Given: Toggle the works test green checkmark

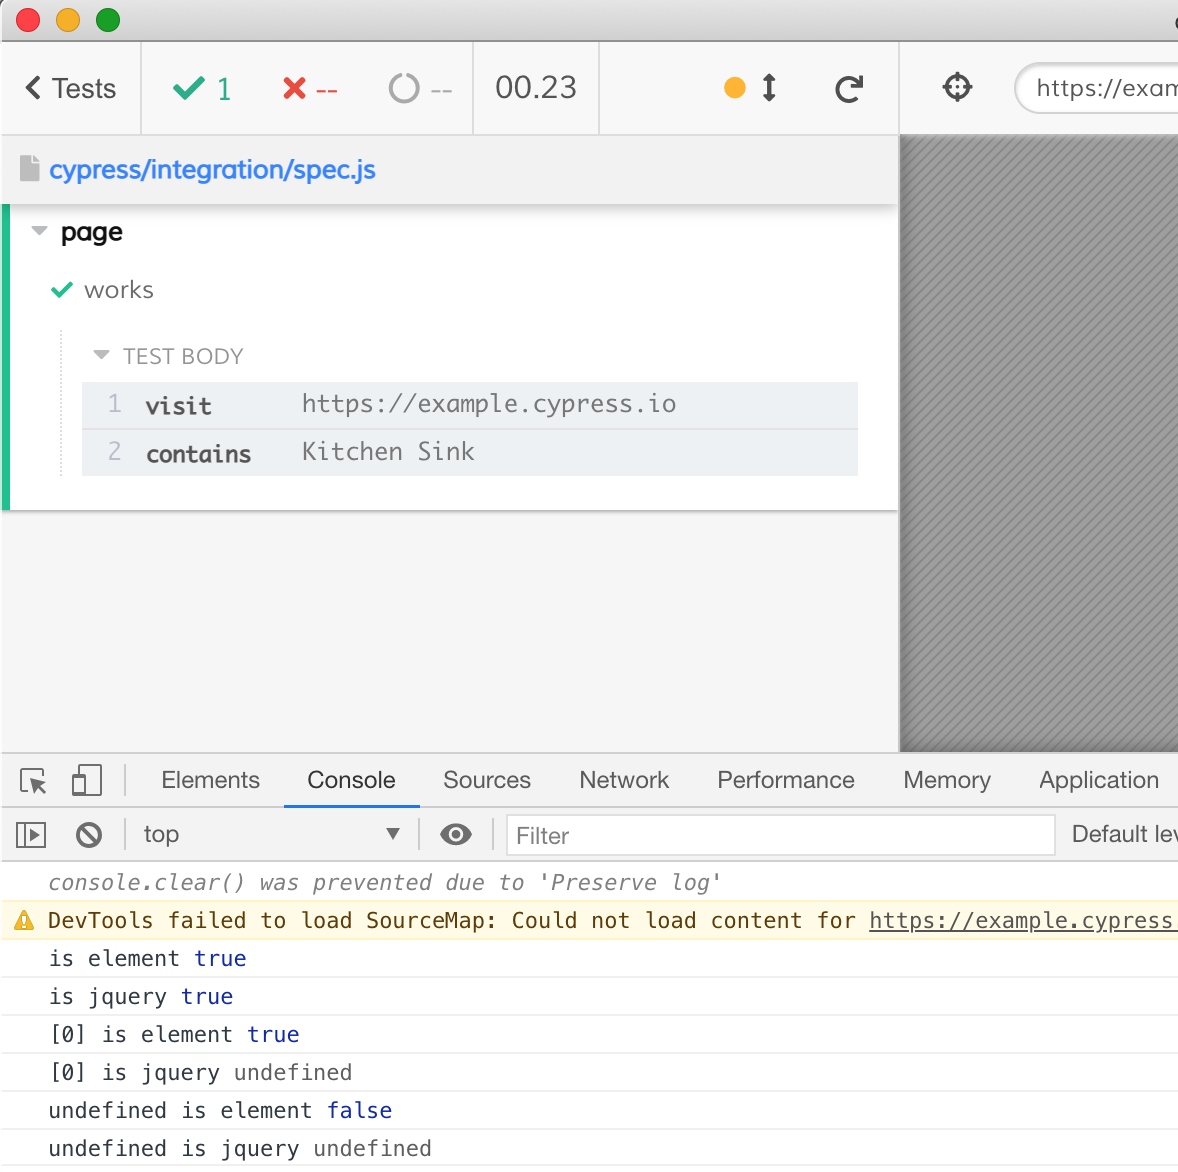Looking at the screenshot, I should coord(61,290).
